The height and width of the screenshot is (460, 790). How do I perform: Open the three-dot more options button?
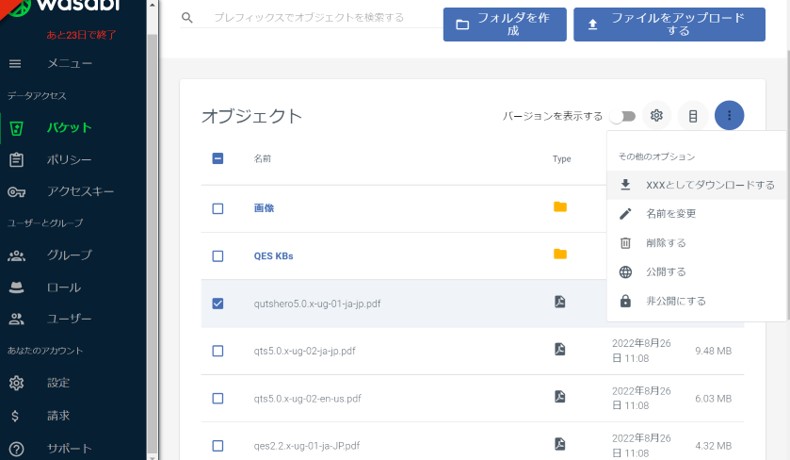729,116
